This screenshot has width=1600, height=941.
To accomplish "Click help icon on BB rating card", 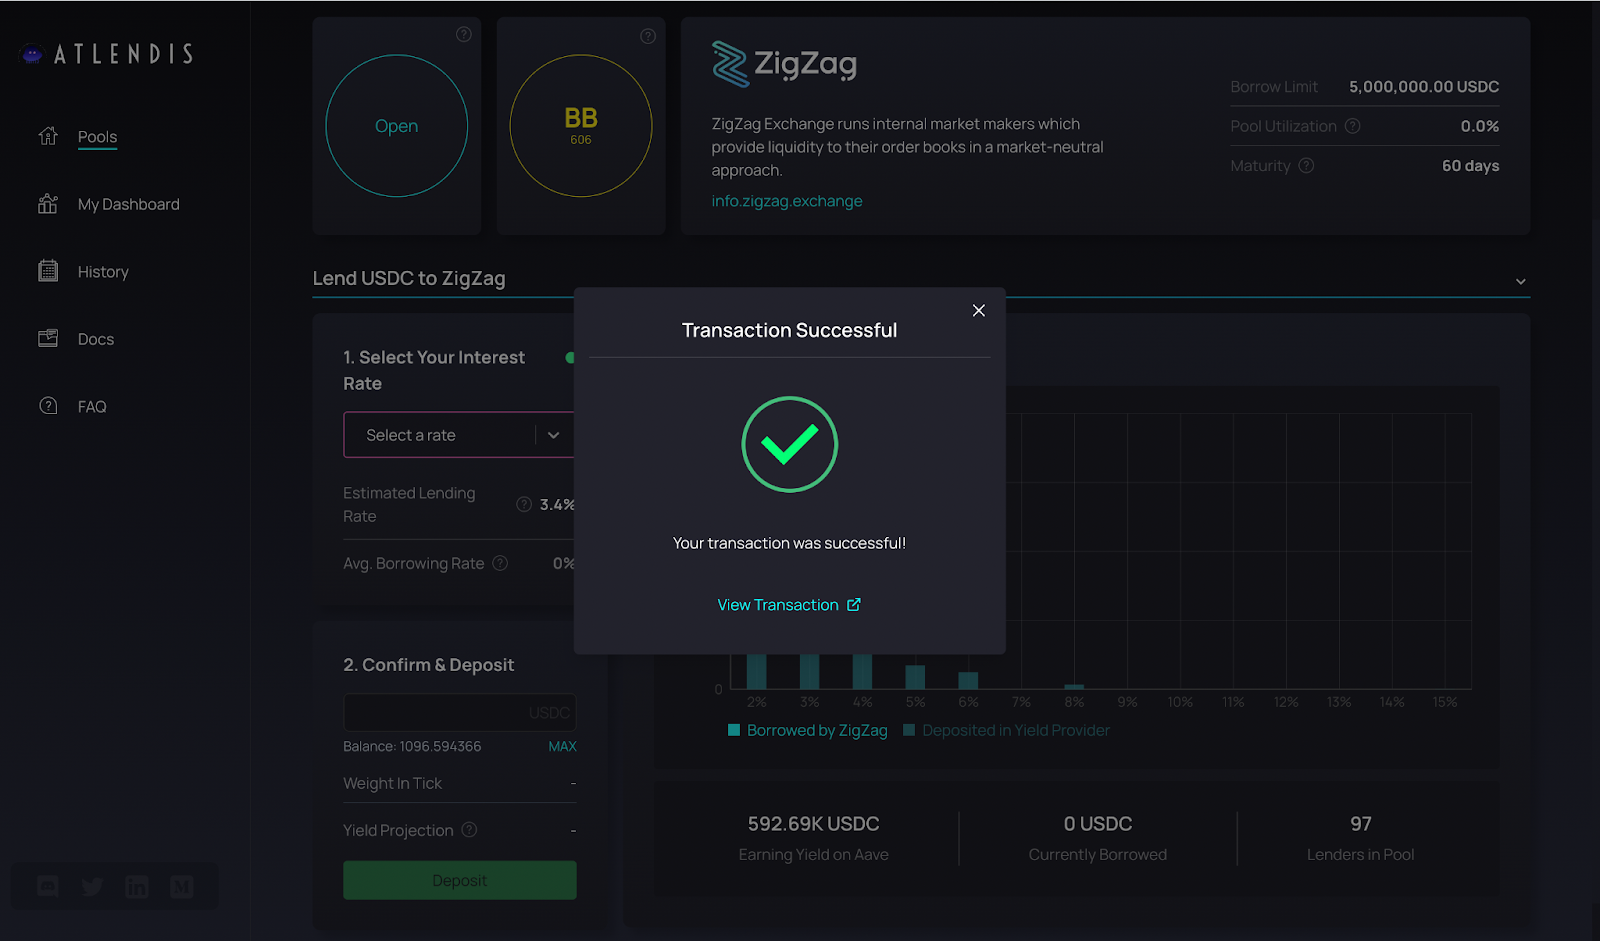I will click(648, 36).
